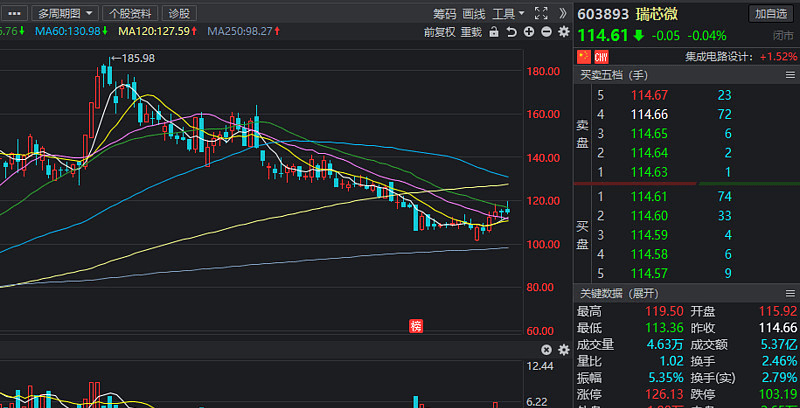Click the double-chevron collapse panel icon
Image resolution: width=800 pixels, height=408 pixels.
[x=562, y=13]
